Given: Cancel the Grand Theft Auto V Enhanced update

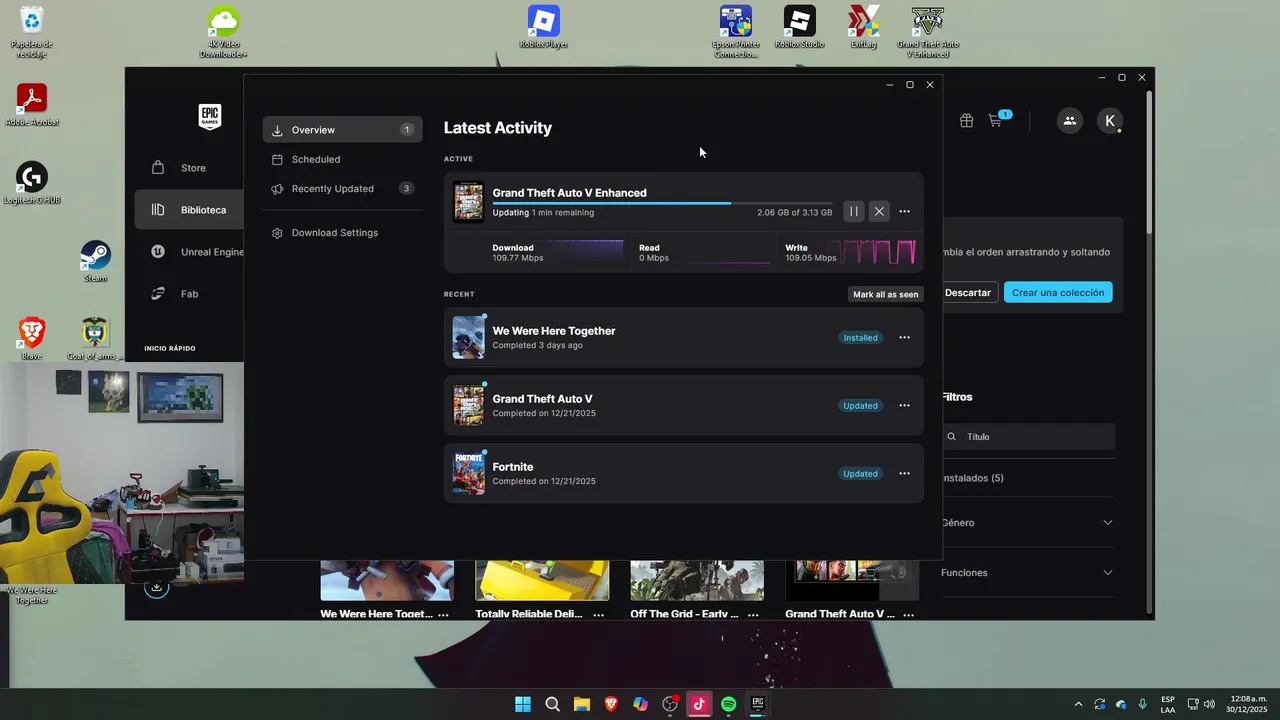Looking at the screenshot, I should point(879,211).
